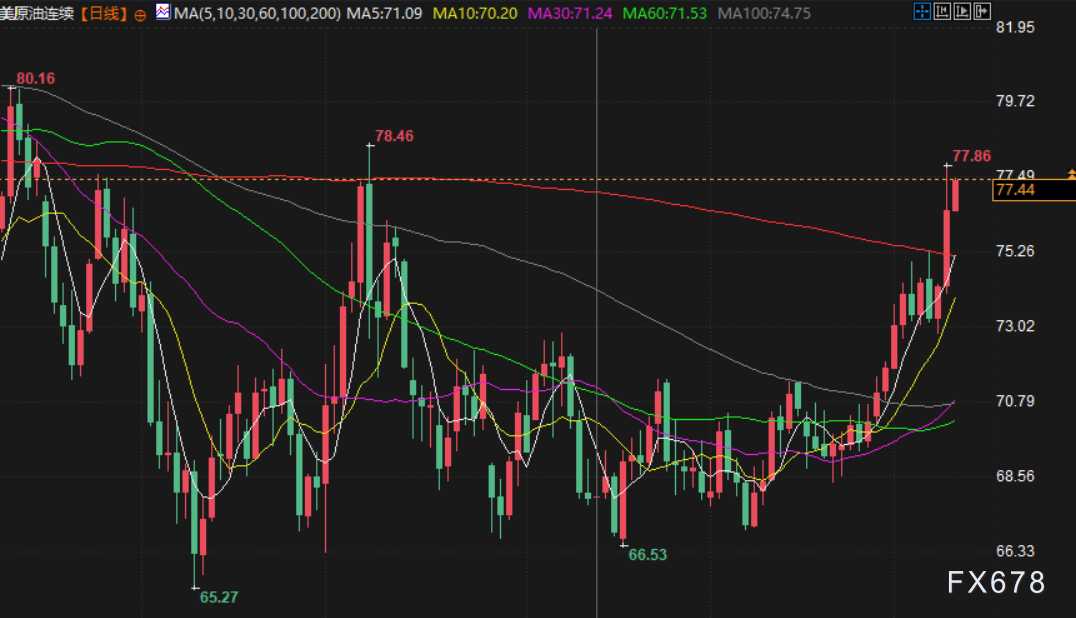Image resolution: width=1076 pixels, height=618 pixels.
Task: Select the MA5:71.09 white legend label
Action: pos(384,13)
